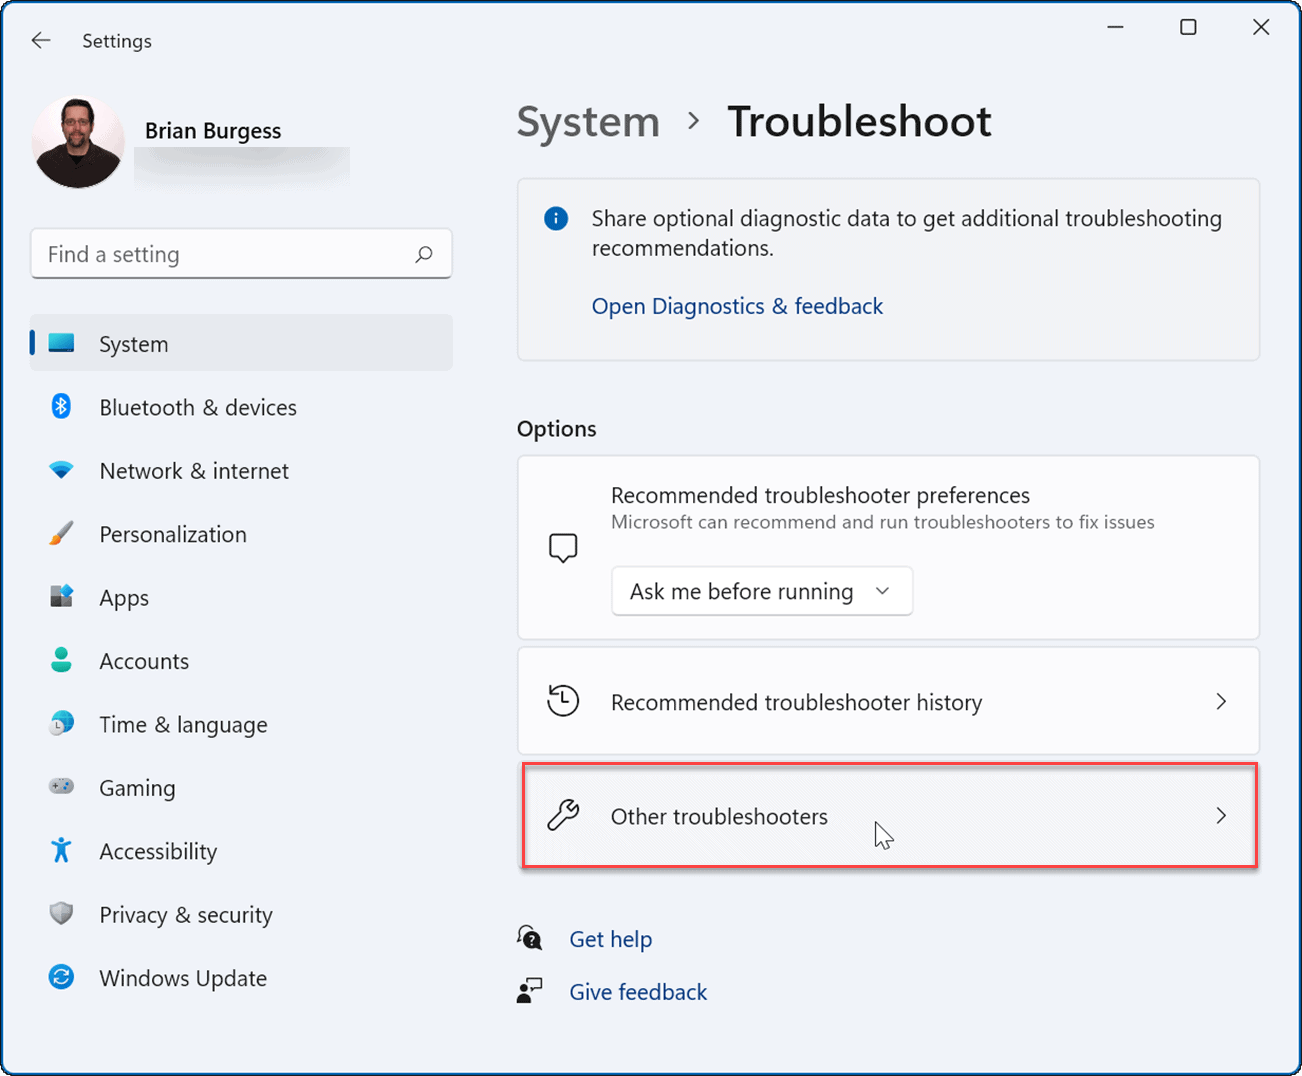Viewport: 1302px width, 1076px height.
Task: Open Other troubleshooters chevron
Action: coord(1220,816)
